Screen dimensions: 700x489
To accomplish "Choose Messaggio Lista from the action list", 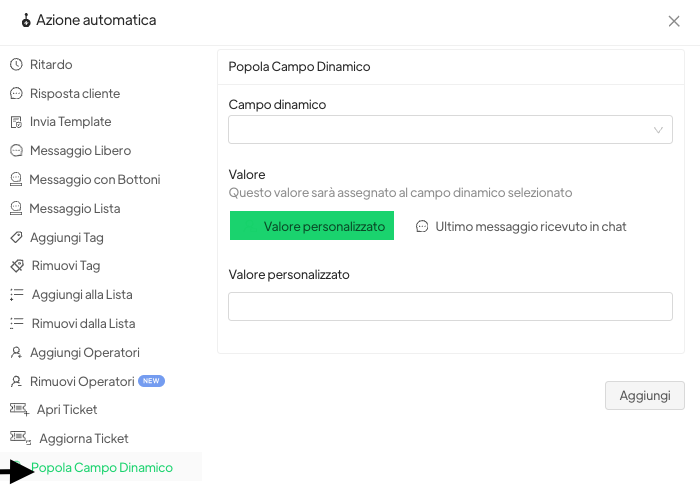I will (75, 209).
